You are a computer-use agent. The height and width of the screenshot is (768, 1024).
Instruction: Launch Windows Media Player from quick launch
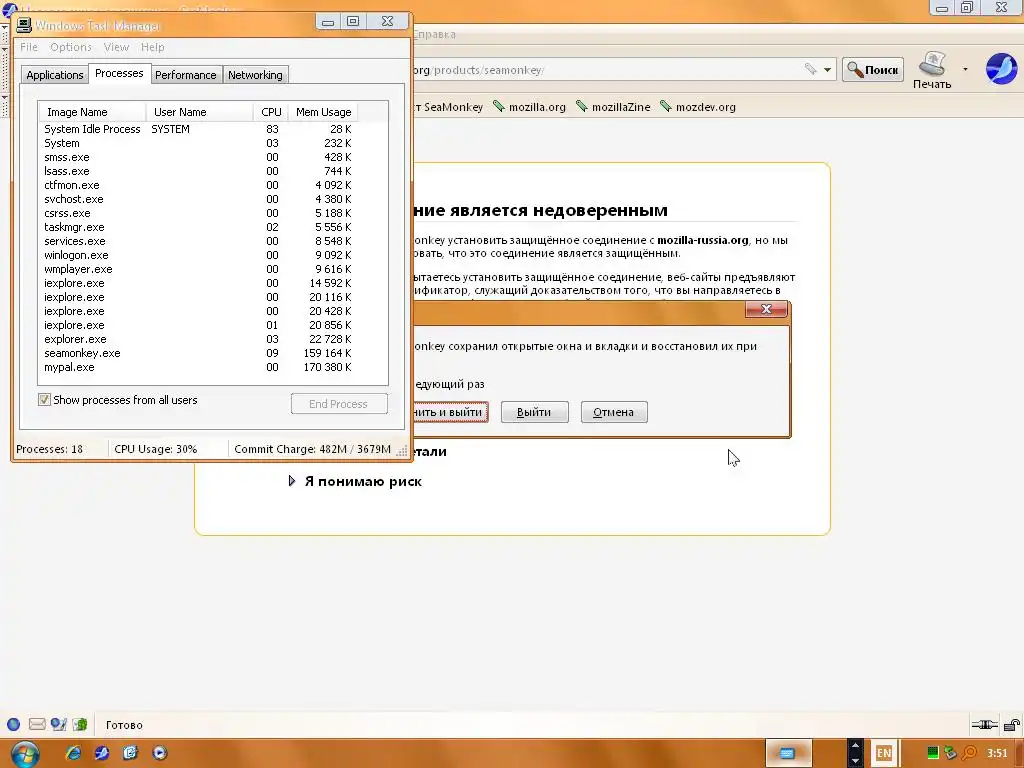tap(159, 753)
